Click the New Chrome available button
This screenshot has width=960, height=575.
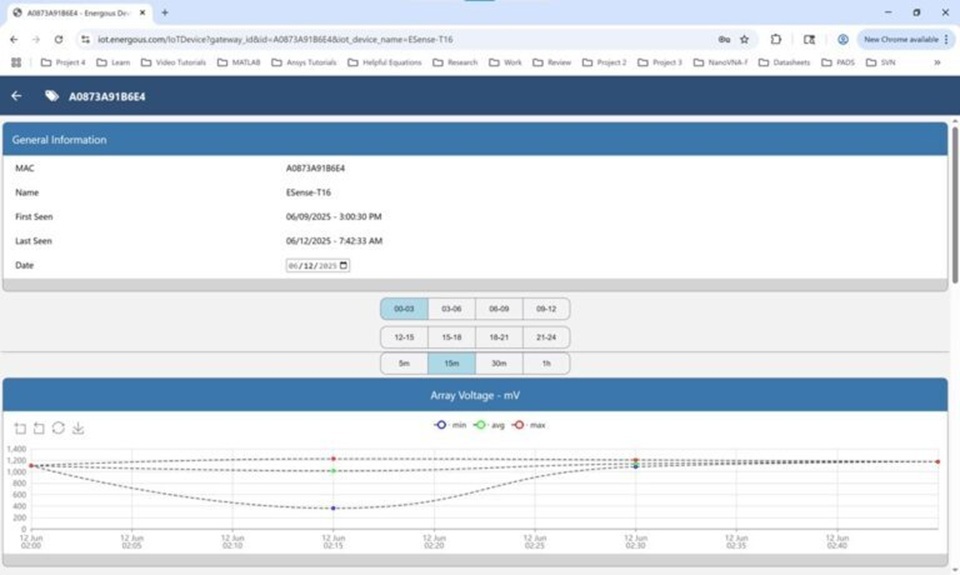[x=901, y=39]
